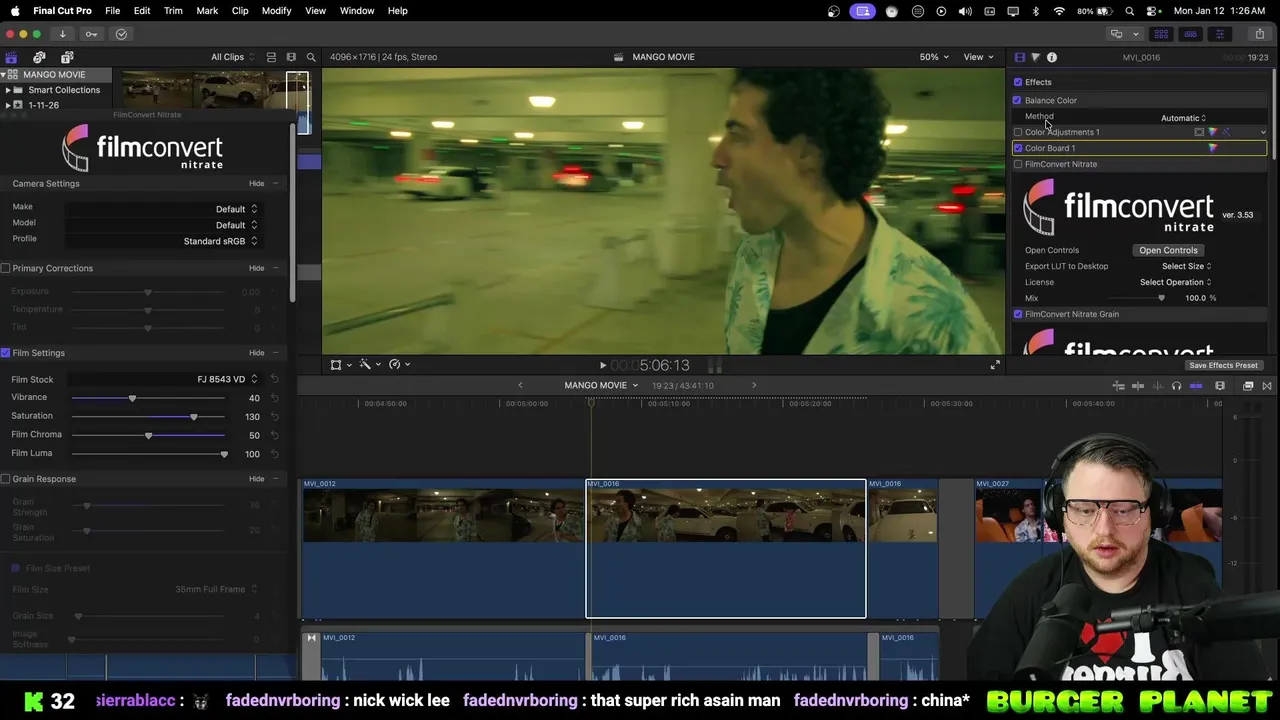Open the Mark menu
This screenshot has width=1280, height=720.
[207, 10]
